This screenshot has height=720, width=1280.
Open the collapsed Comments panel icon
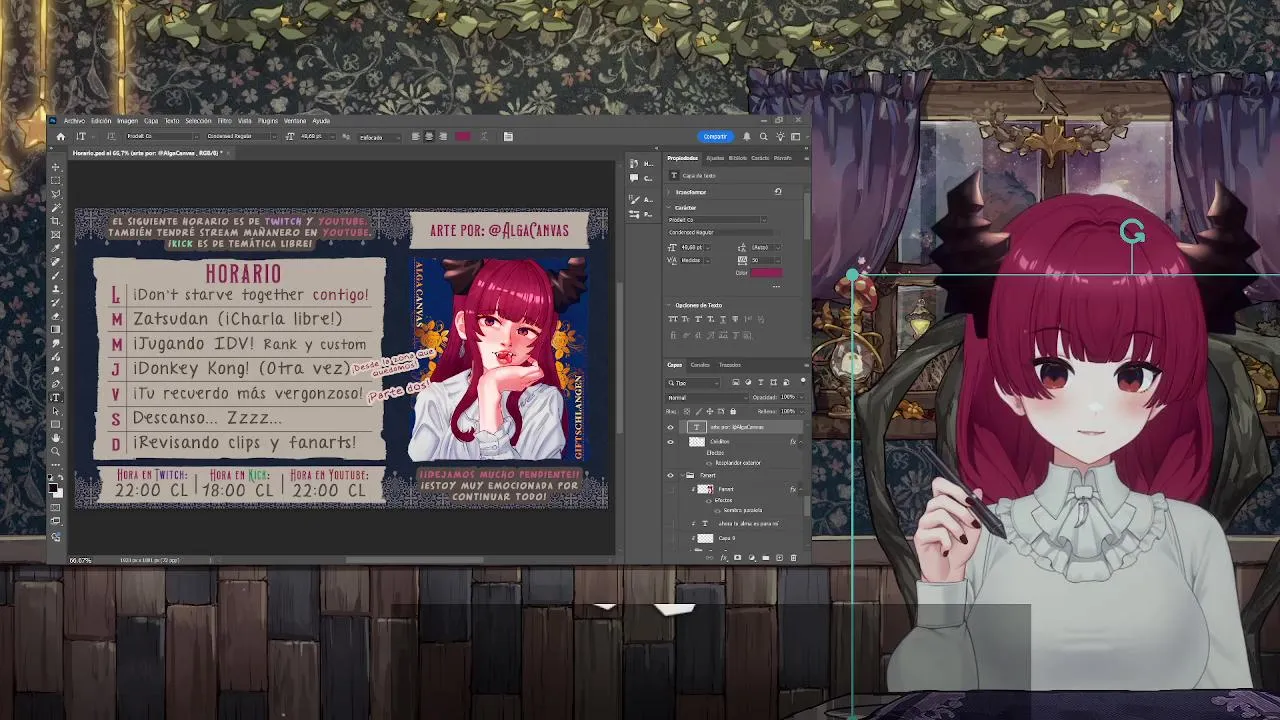click(x=634, y=178)
